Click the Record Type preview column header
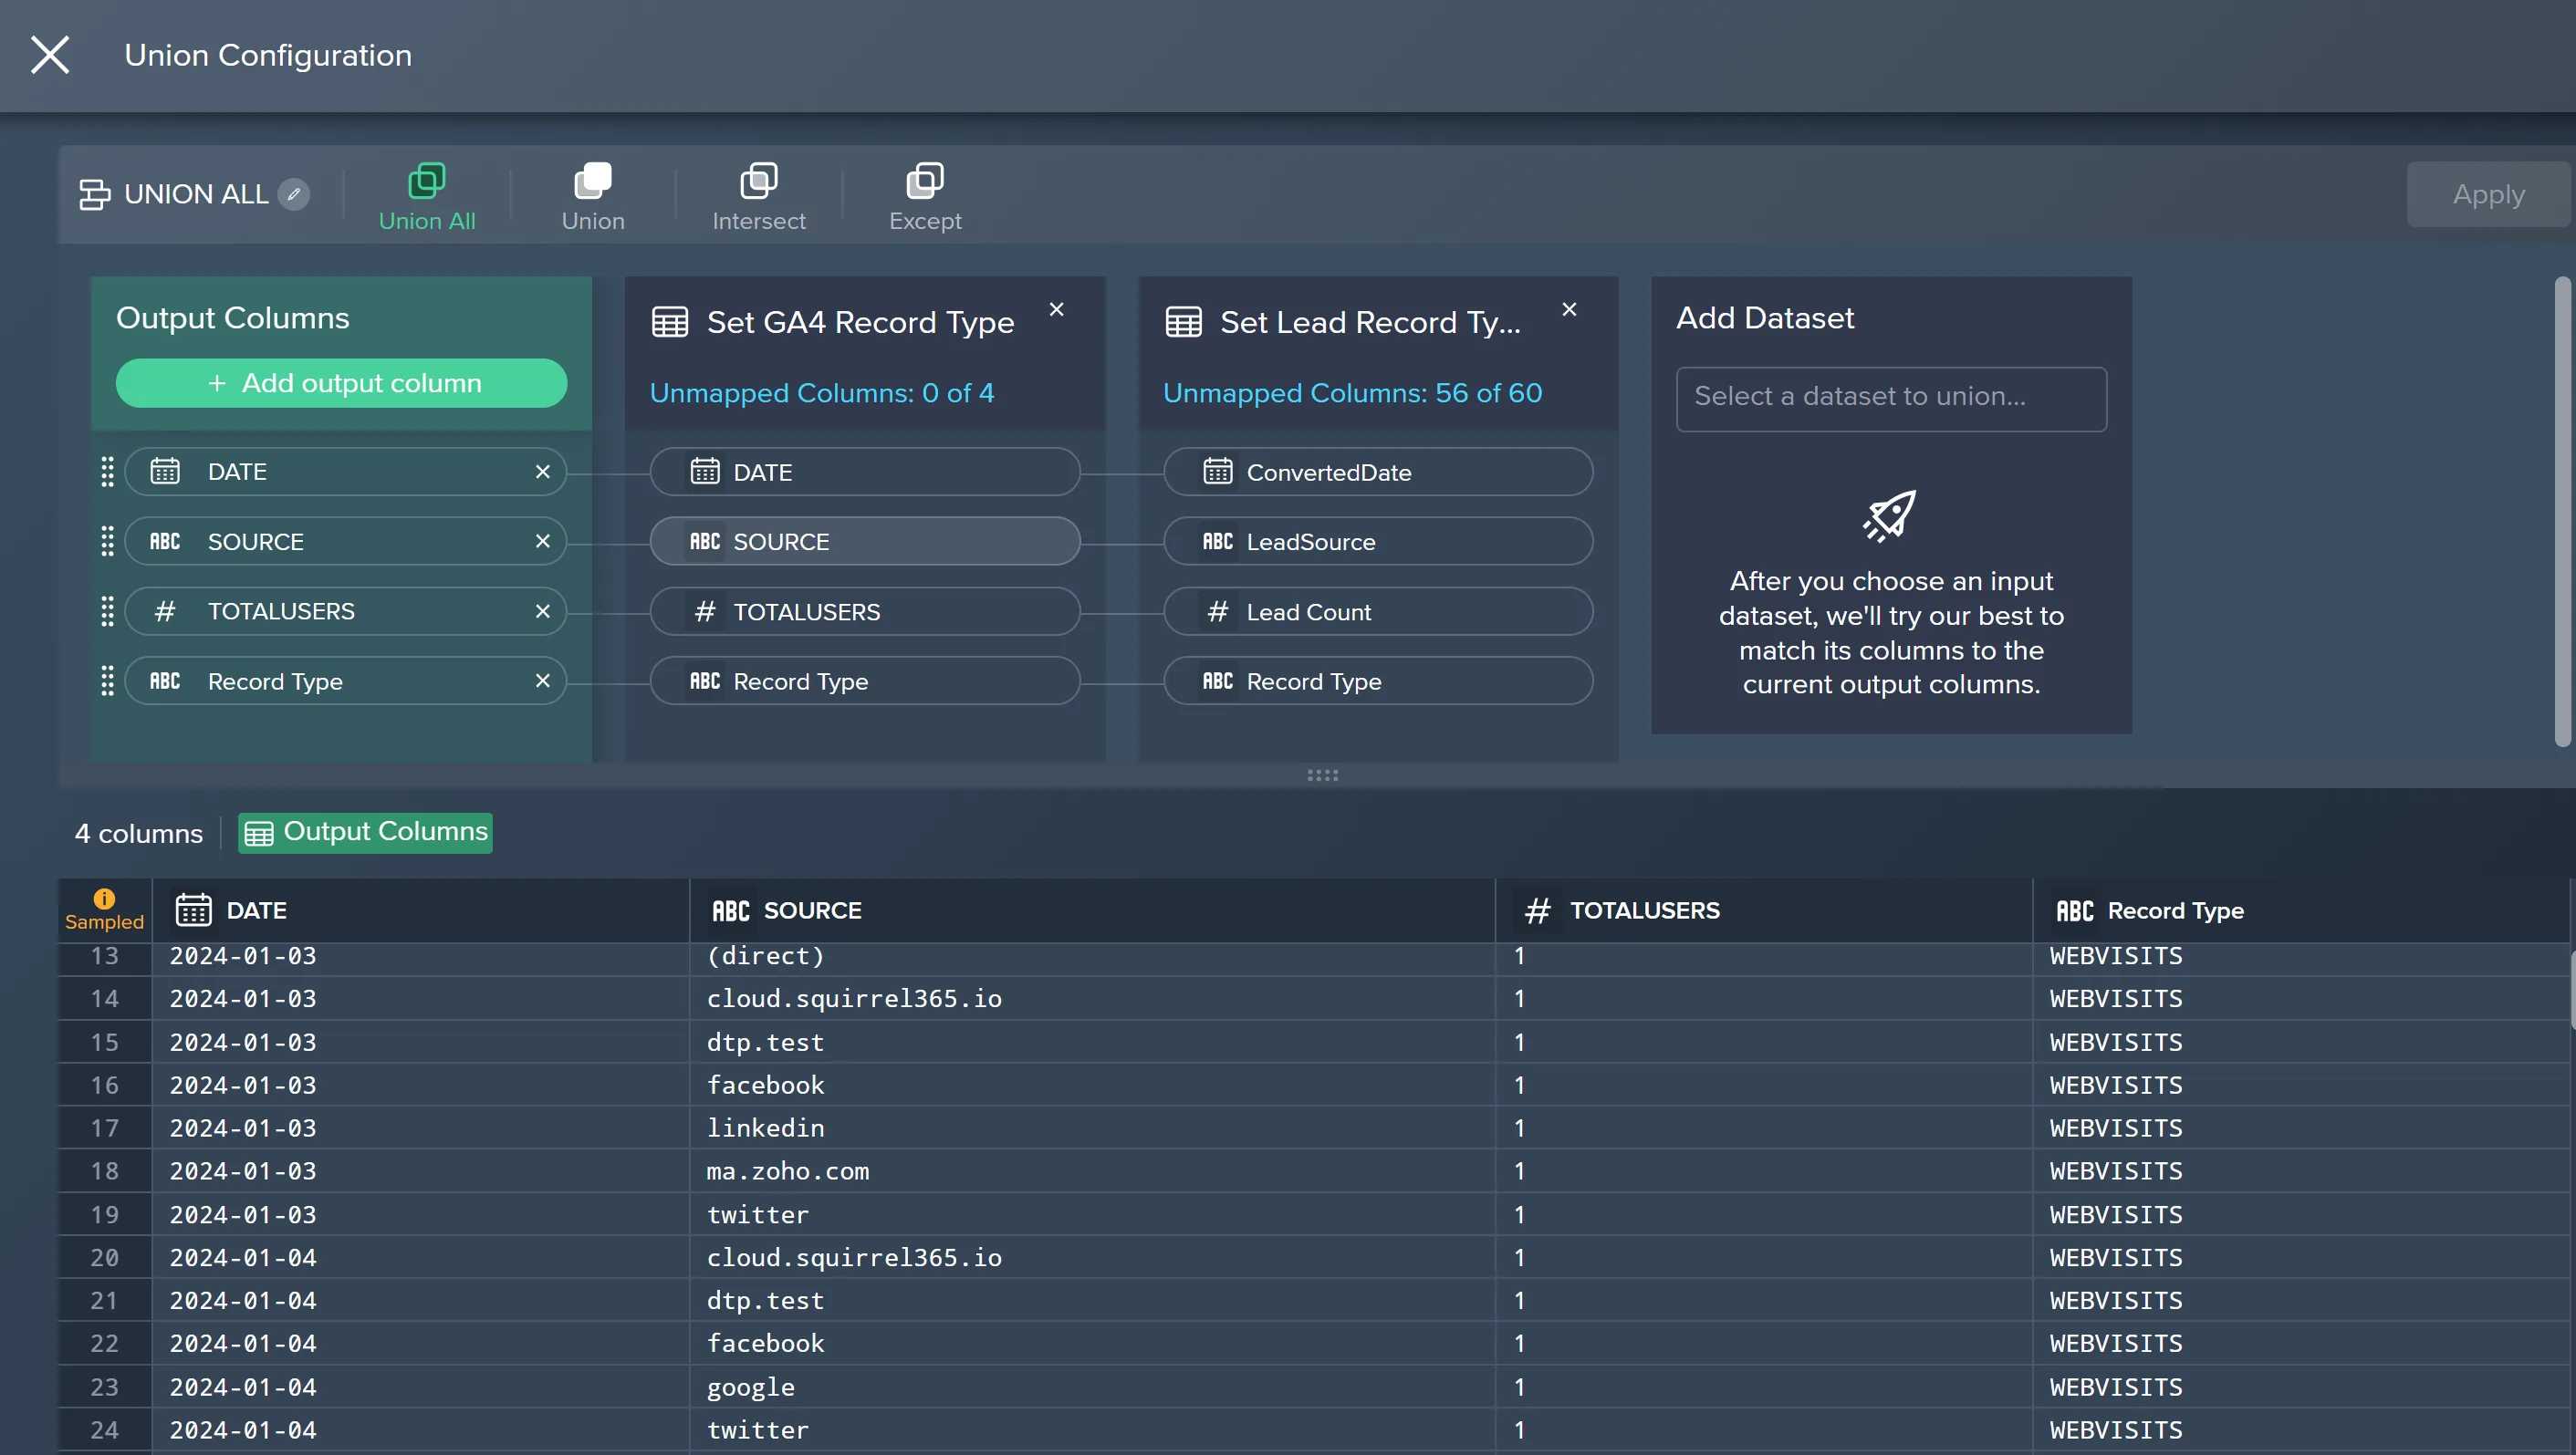The height and width of the screenshot is (1455, 2576). pos(2301,910)
